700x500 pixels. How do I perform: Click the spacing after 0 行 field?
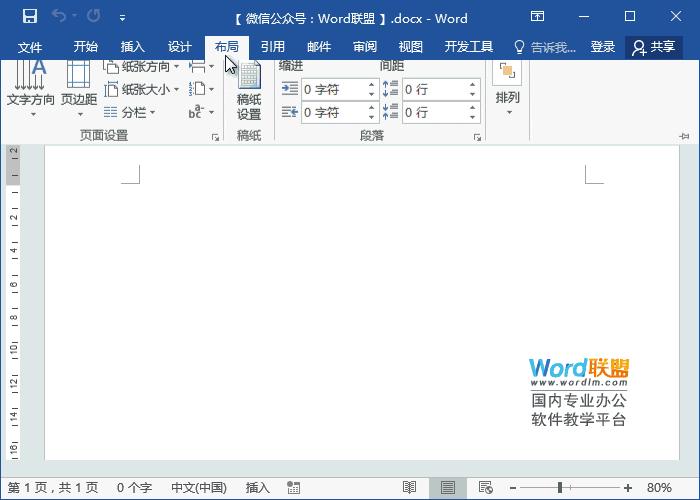(x=435, y=112)
